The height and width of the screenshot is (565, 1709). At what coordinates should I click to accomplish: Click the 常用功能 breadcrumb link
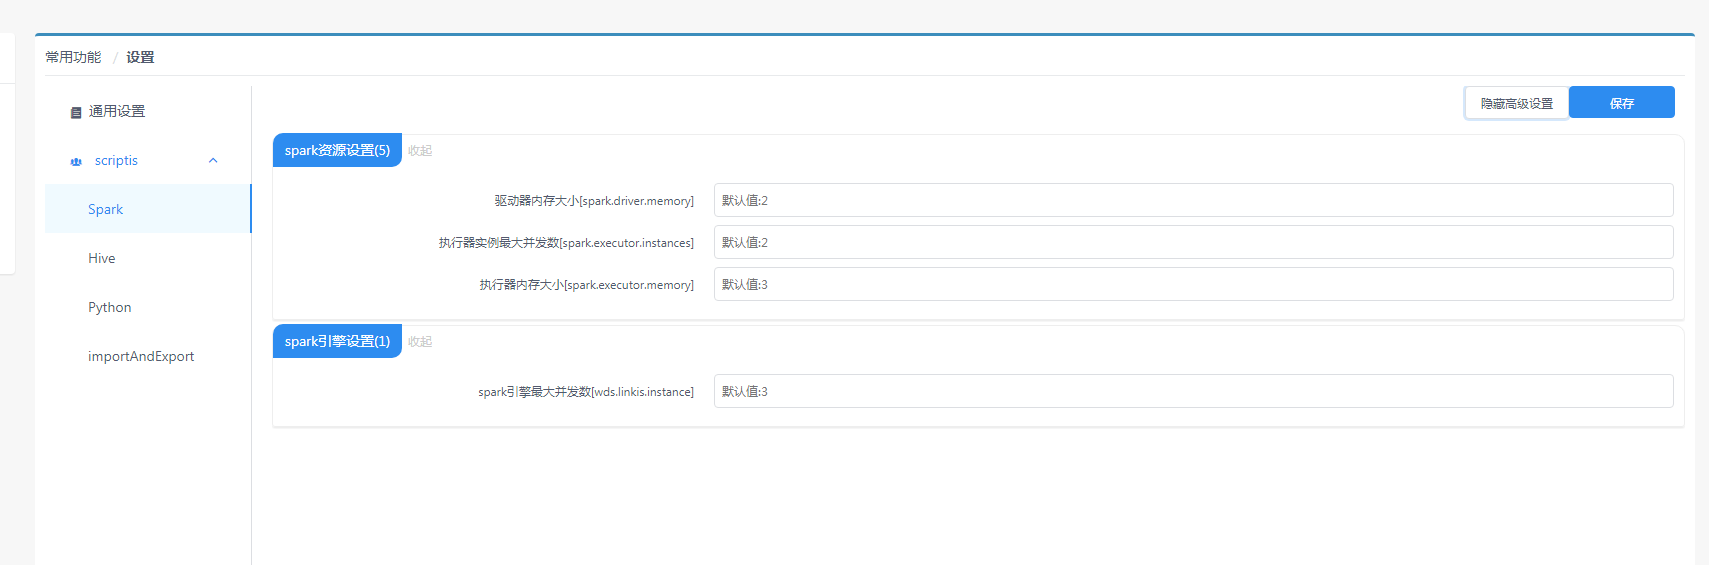[x=73, y=58]
